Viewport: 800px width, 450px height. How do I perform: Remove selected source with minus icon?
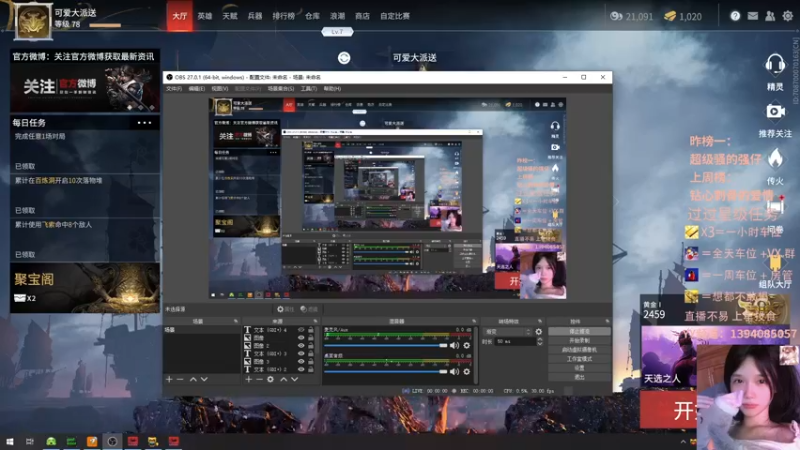[x=259, y=379]
